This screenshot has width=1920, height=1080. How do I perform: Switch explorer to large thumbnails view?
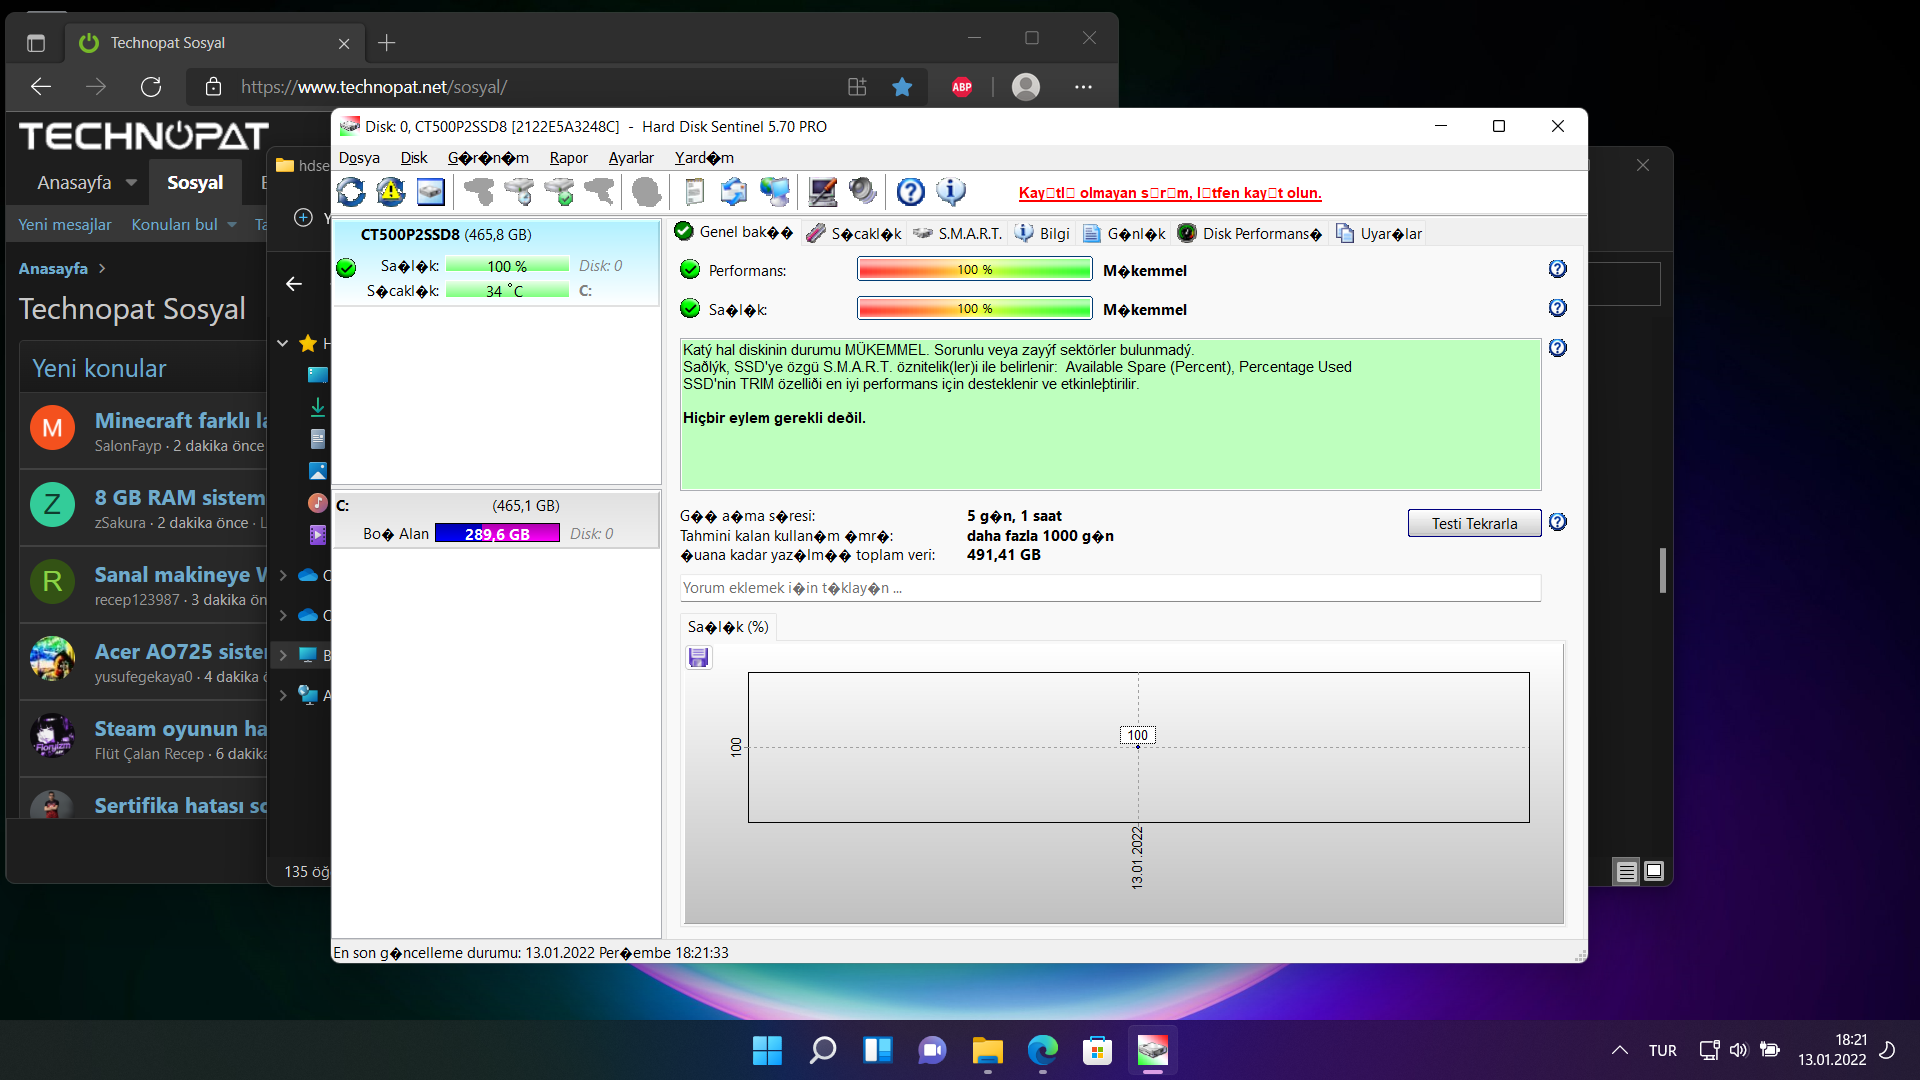1654,871
